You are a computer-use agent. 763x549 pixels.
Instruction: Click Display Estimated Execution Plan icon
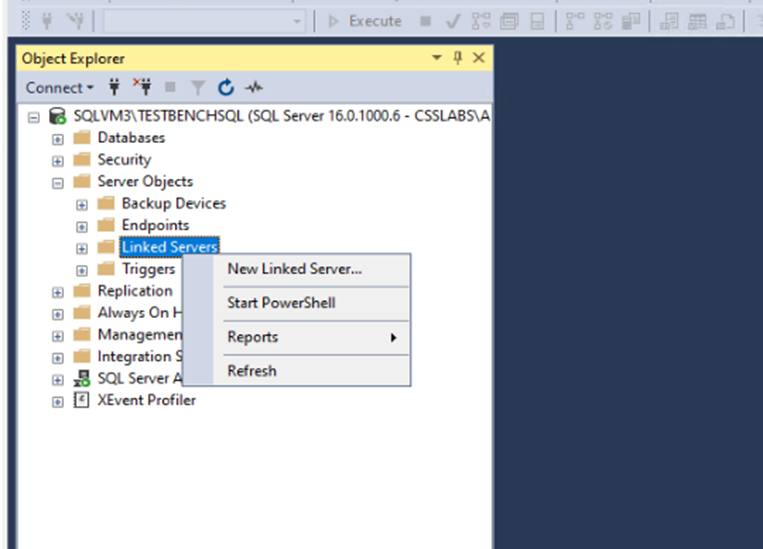[x=481, y=21]
